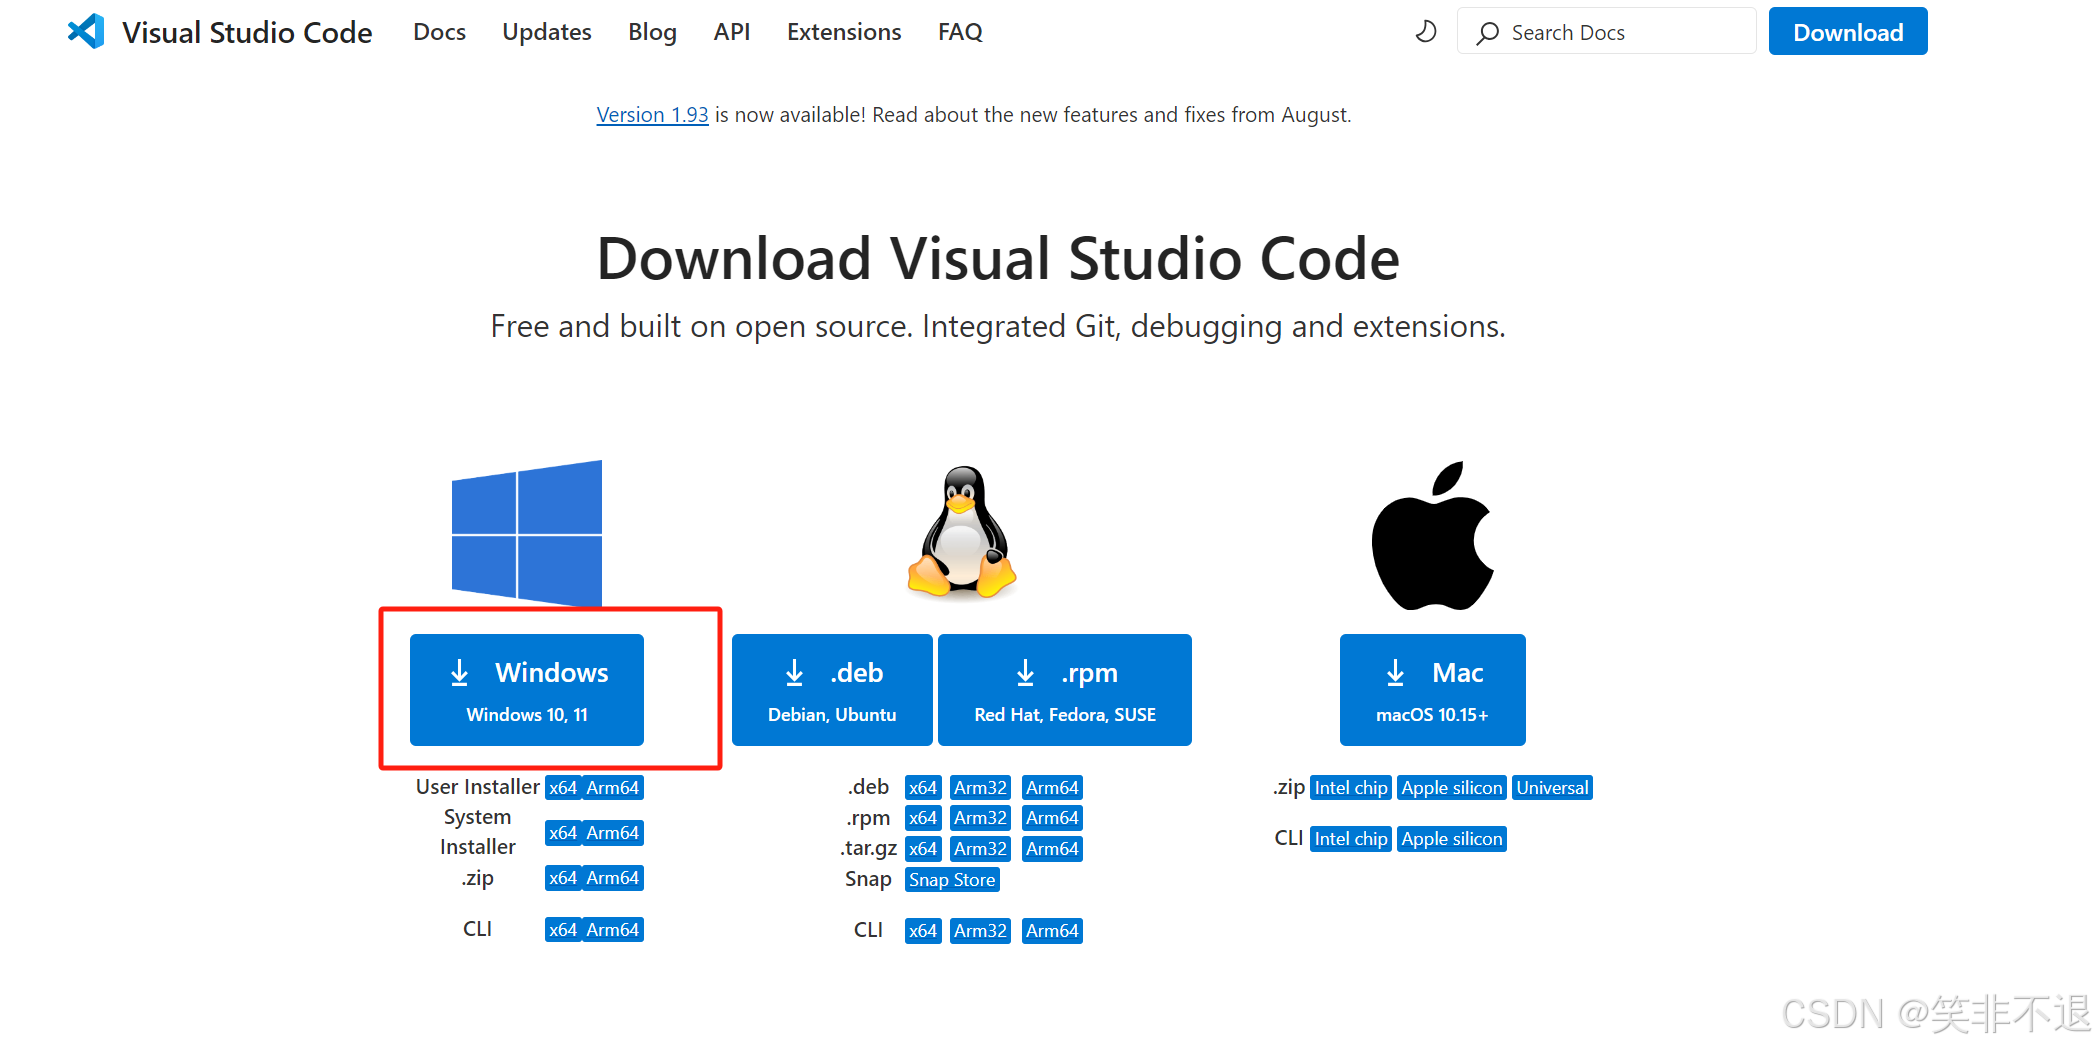Screen dimensions: 2097x1048
Task: Click the Windows logo image
Action: tap(527, 533)
